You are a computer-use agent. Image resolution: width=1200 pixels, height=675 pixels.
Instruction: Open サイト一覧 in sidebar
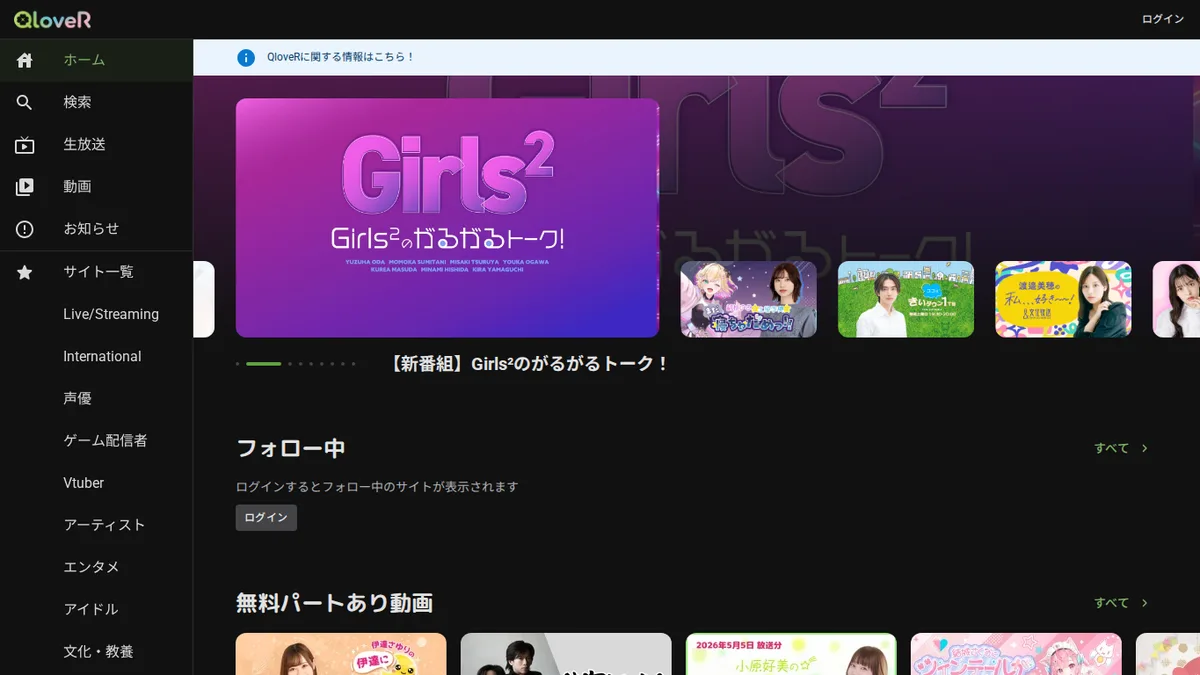tap(96, 271)
